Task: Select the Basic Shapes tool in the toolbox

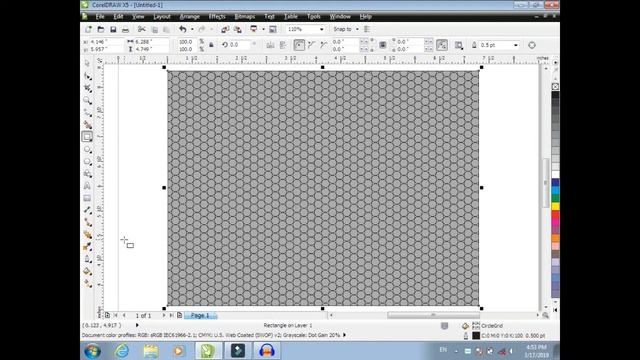Action: [x=87, y=174]
